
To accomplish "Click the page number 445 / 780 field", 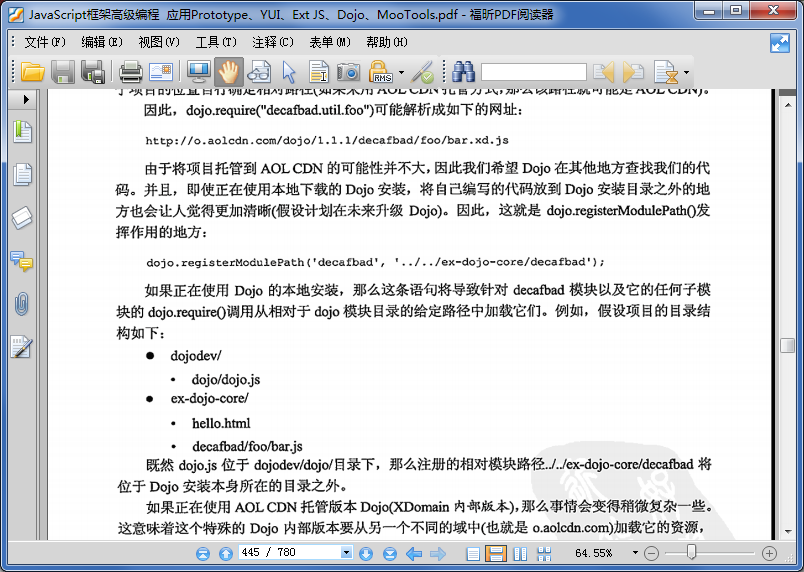I will click(x=290, y=553).
